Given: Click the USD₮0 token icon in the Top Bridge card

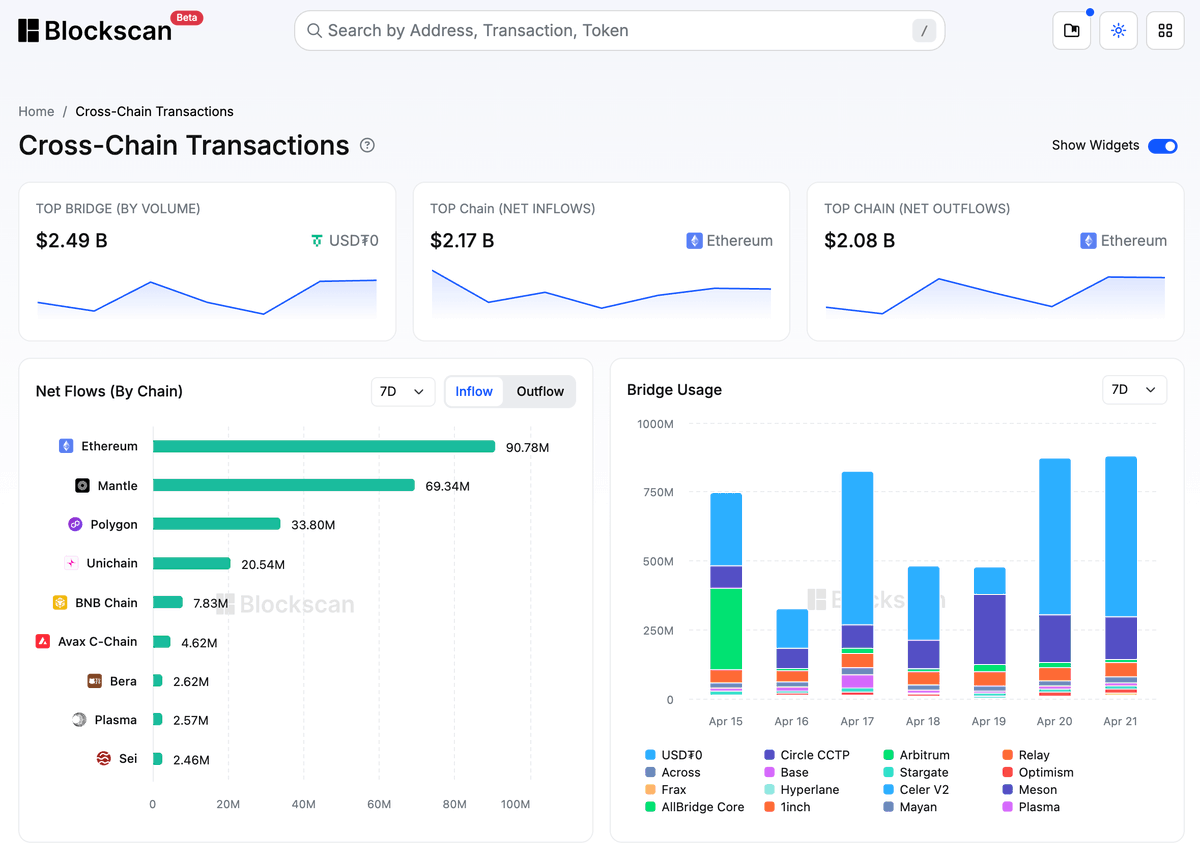Looking at the screenshot, I should point(317,241).
